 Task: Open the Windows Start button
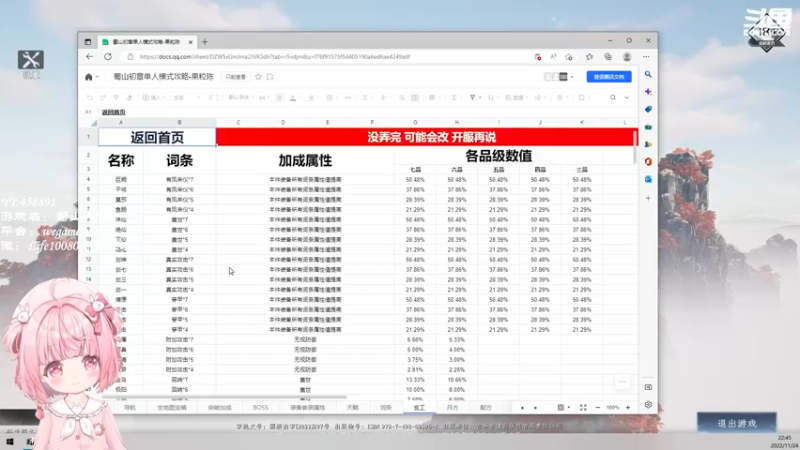[x=10, y=442]
